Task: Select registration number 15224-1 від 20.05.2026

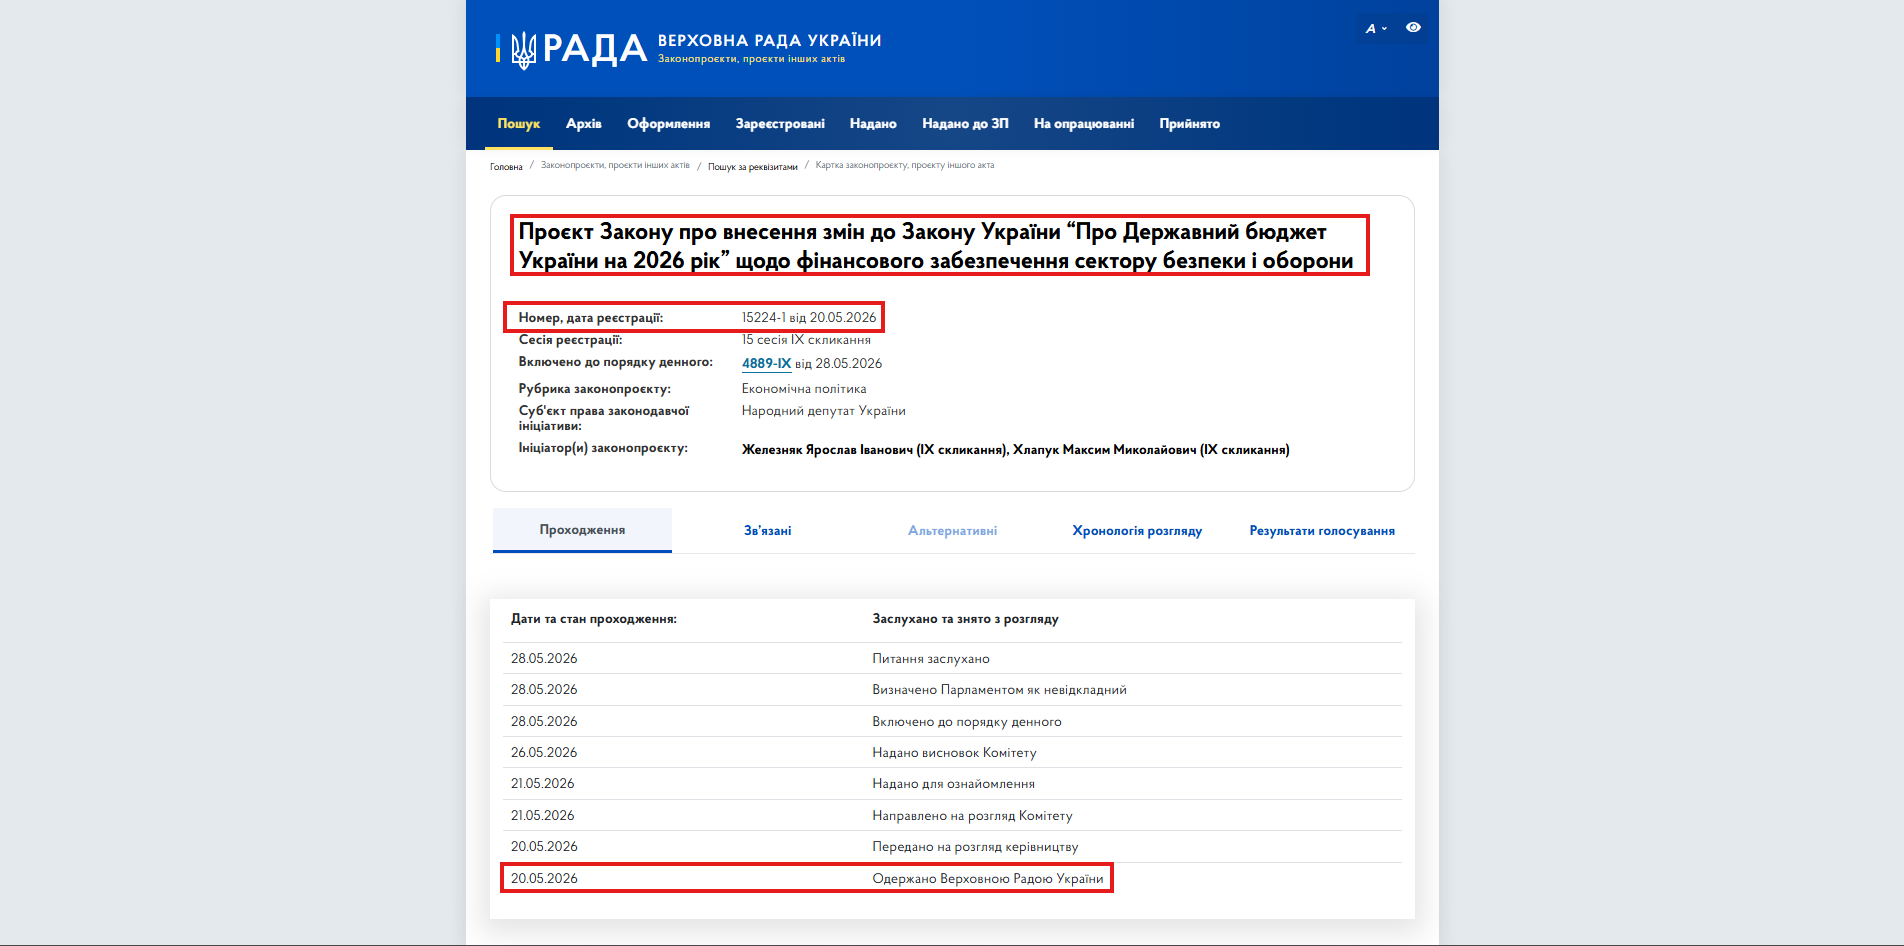Action: (809, 318)
